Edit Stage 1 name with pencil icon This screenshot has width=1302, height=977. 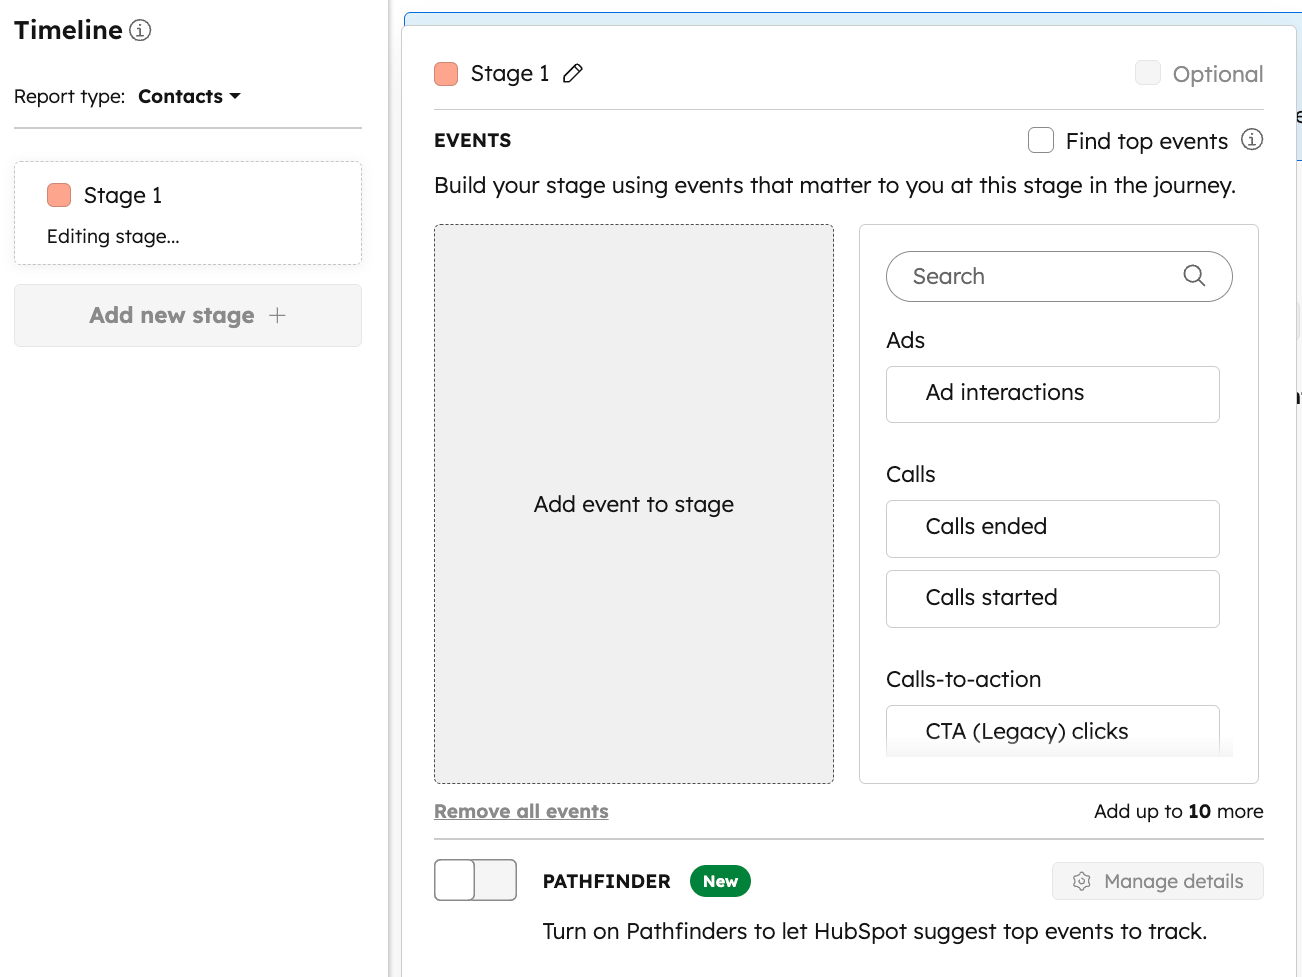(x=573, y=73)
